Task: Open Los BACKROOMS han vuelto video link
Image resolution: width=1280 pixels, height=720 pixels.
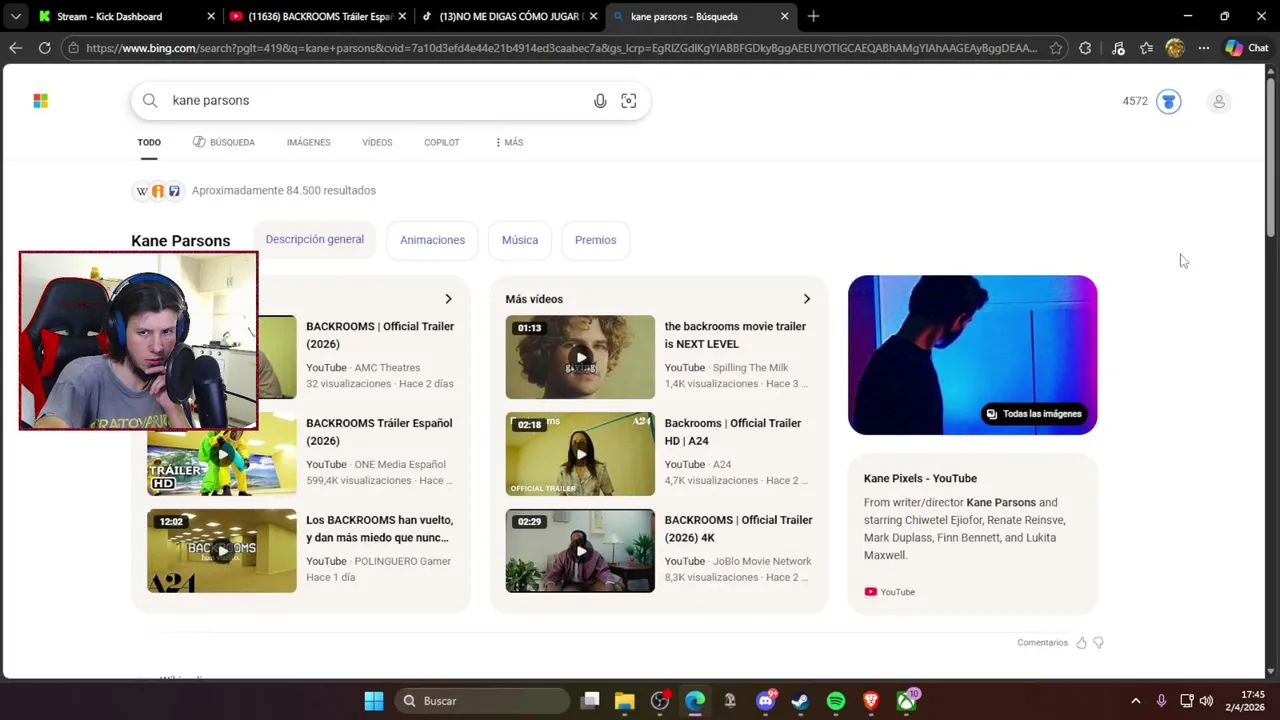Action: click(x=379, y=529)
